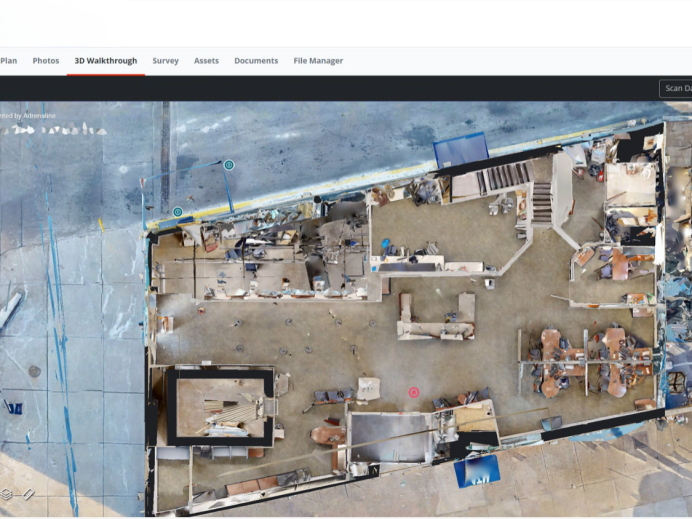Go to the Documents tab

(256, 61)
